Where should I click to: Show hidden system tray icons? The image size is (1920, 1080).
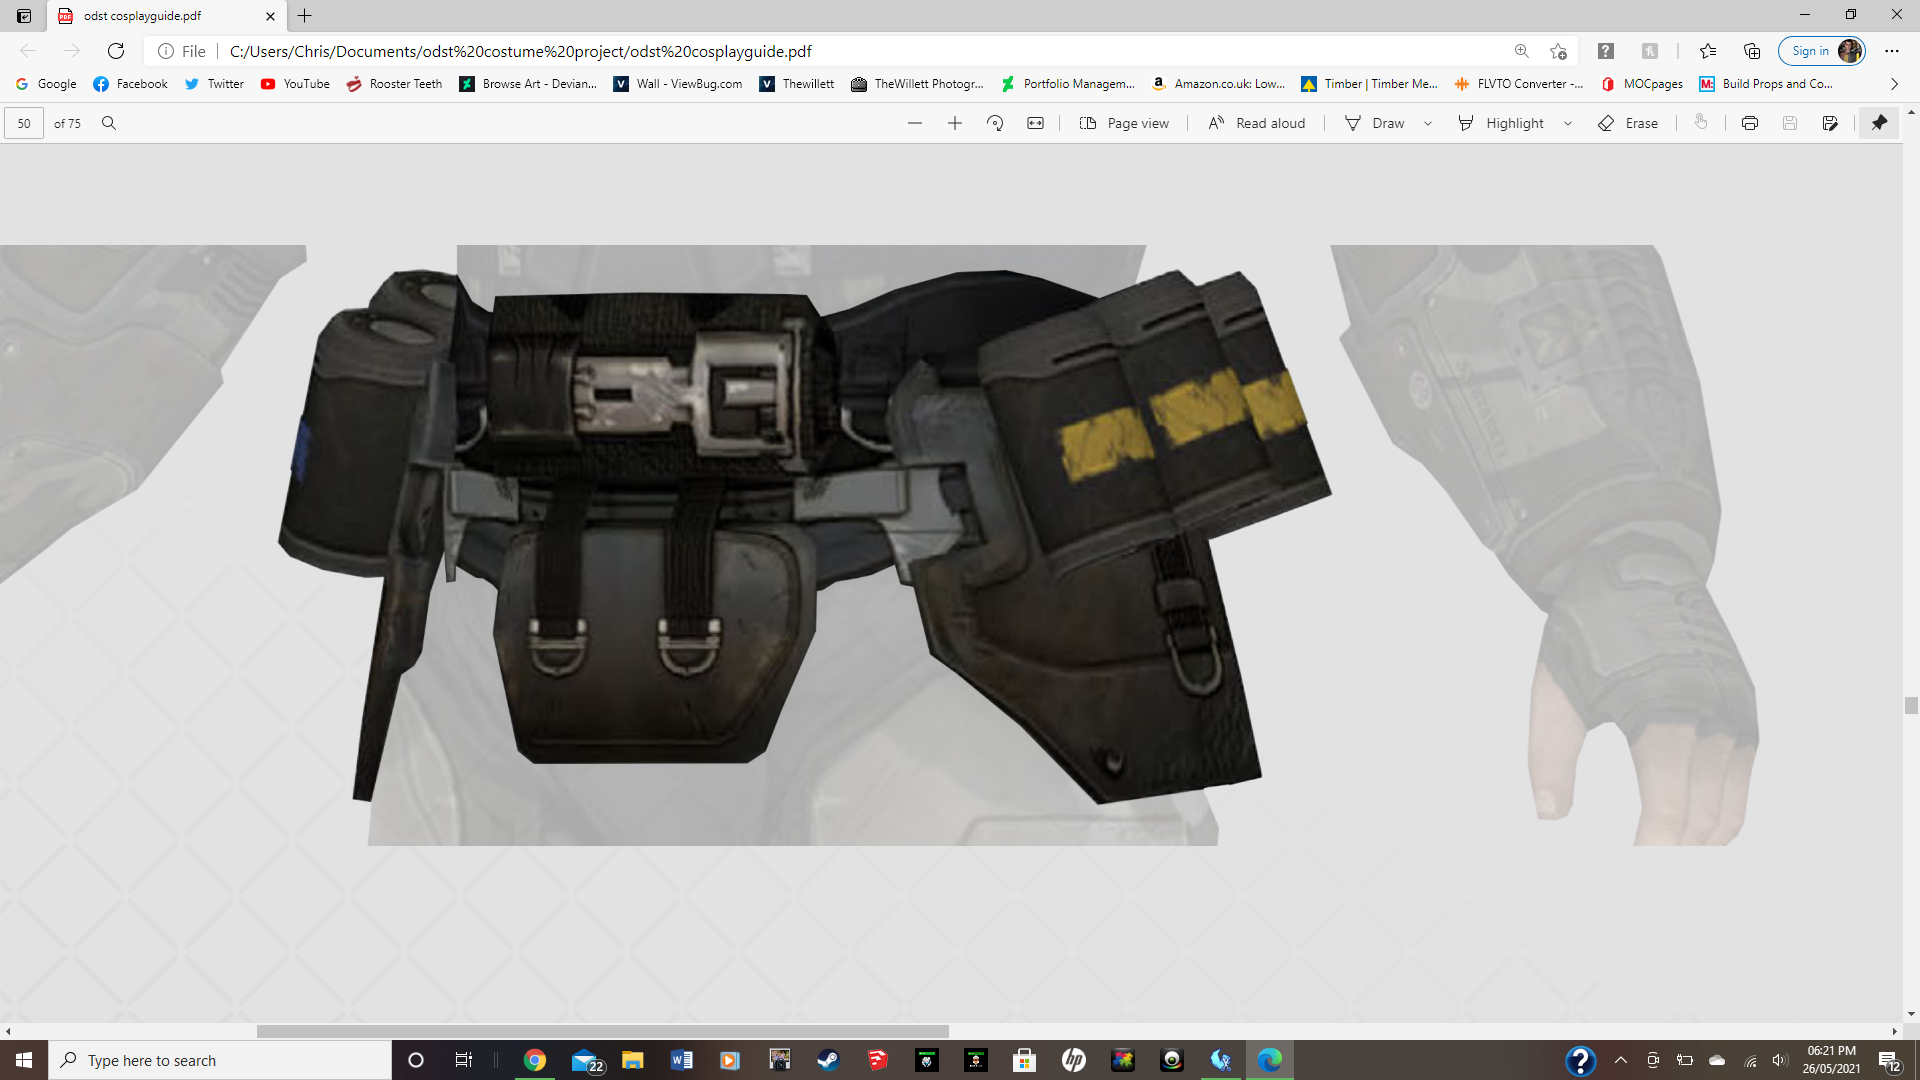[1621, 1060]
